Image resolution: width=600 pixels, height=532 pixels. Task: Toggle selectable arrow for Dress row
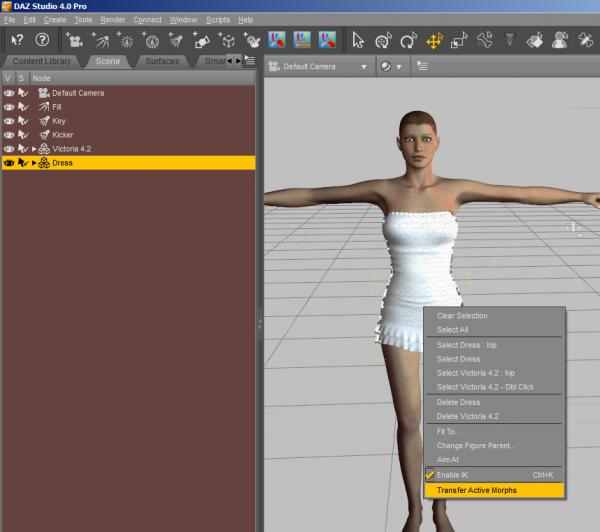(23, 163)
